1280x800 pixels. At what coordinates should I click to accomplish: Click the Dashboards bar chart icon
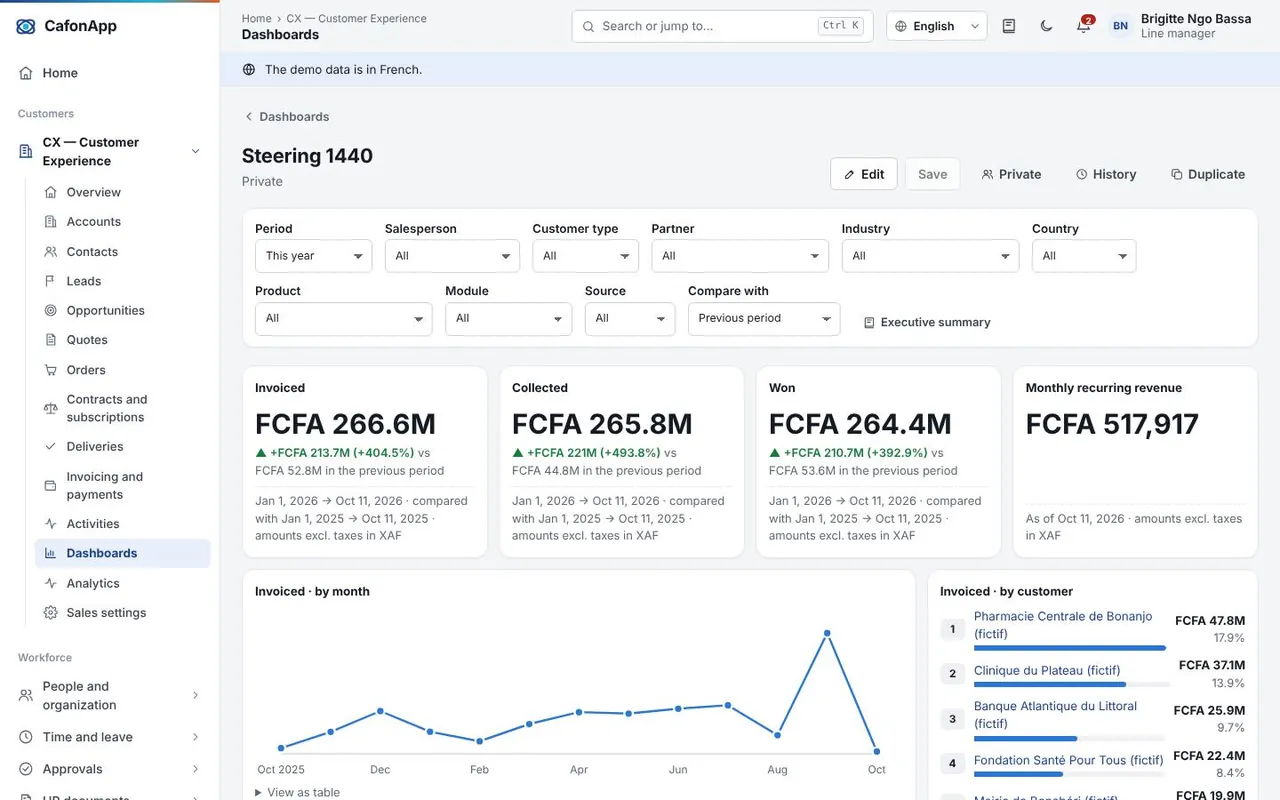[51, 553]
